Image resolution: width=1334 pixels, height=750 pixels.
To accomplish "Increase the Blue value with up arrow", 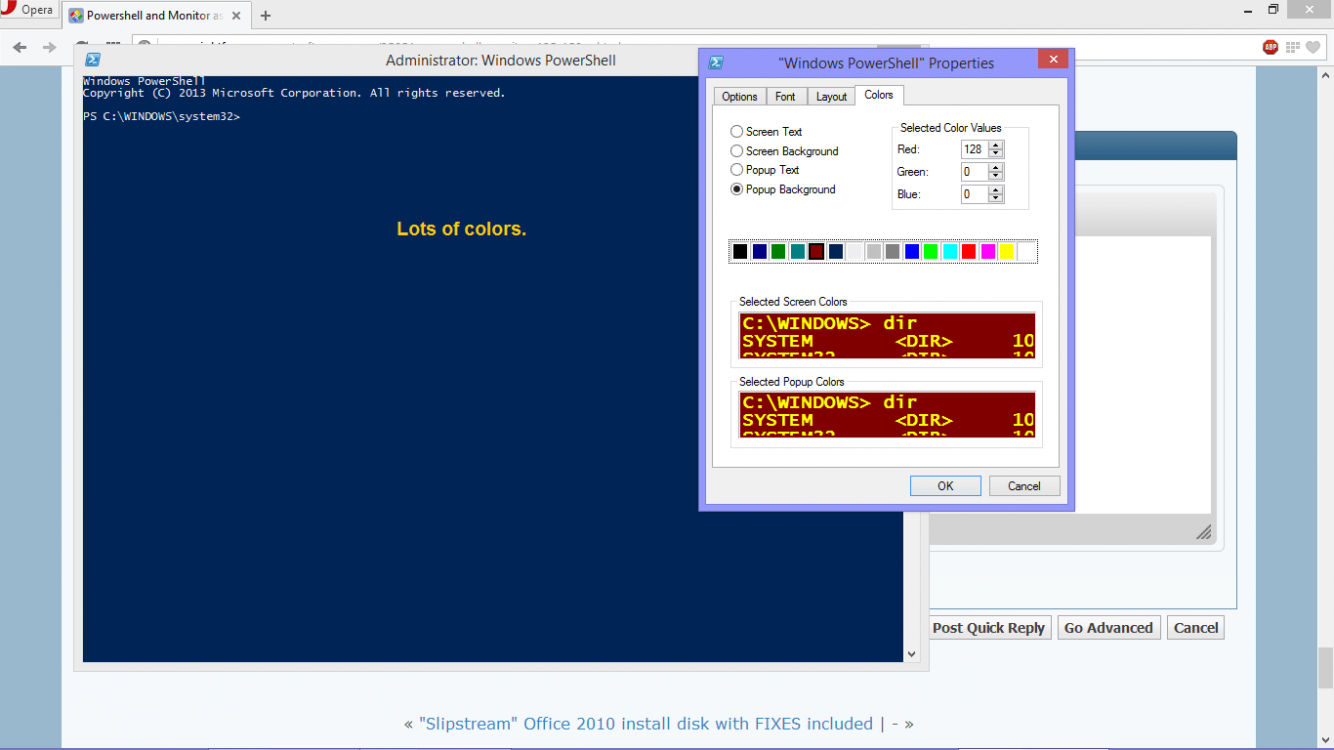I will point(995,191).
